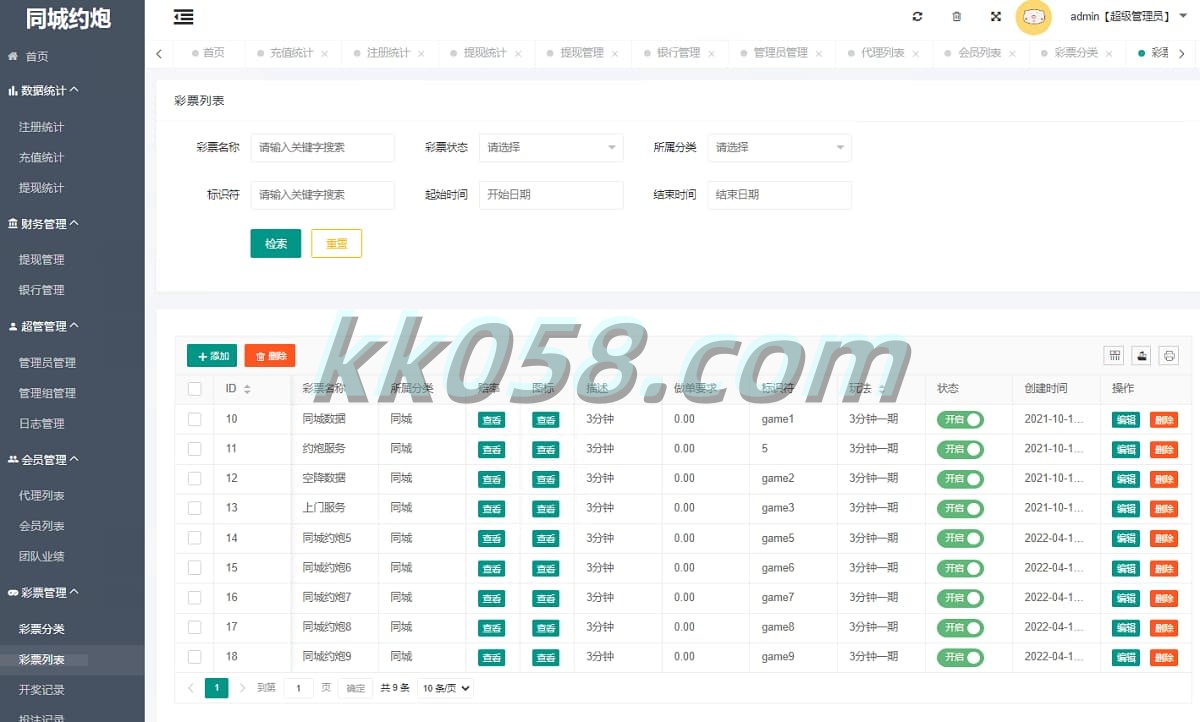Open the 彩票状态 dropdown
This screenshot has height=722, width=1200.
pyautogui.click(x=551, y=147)
